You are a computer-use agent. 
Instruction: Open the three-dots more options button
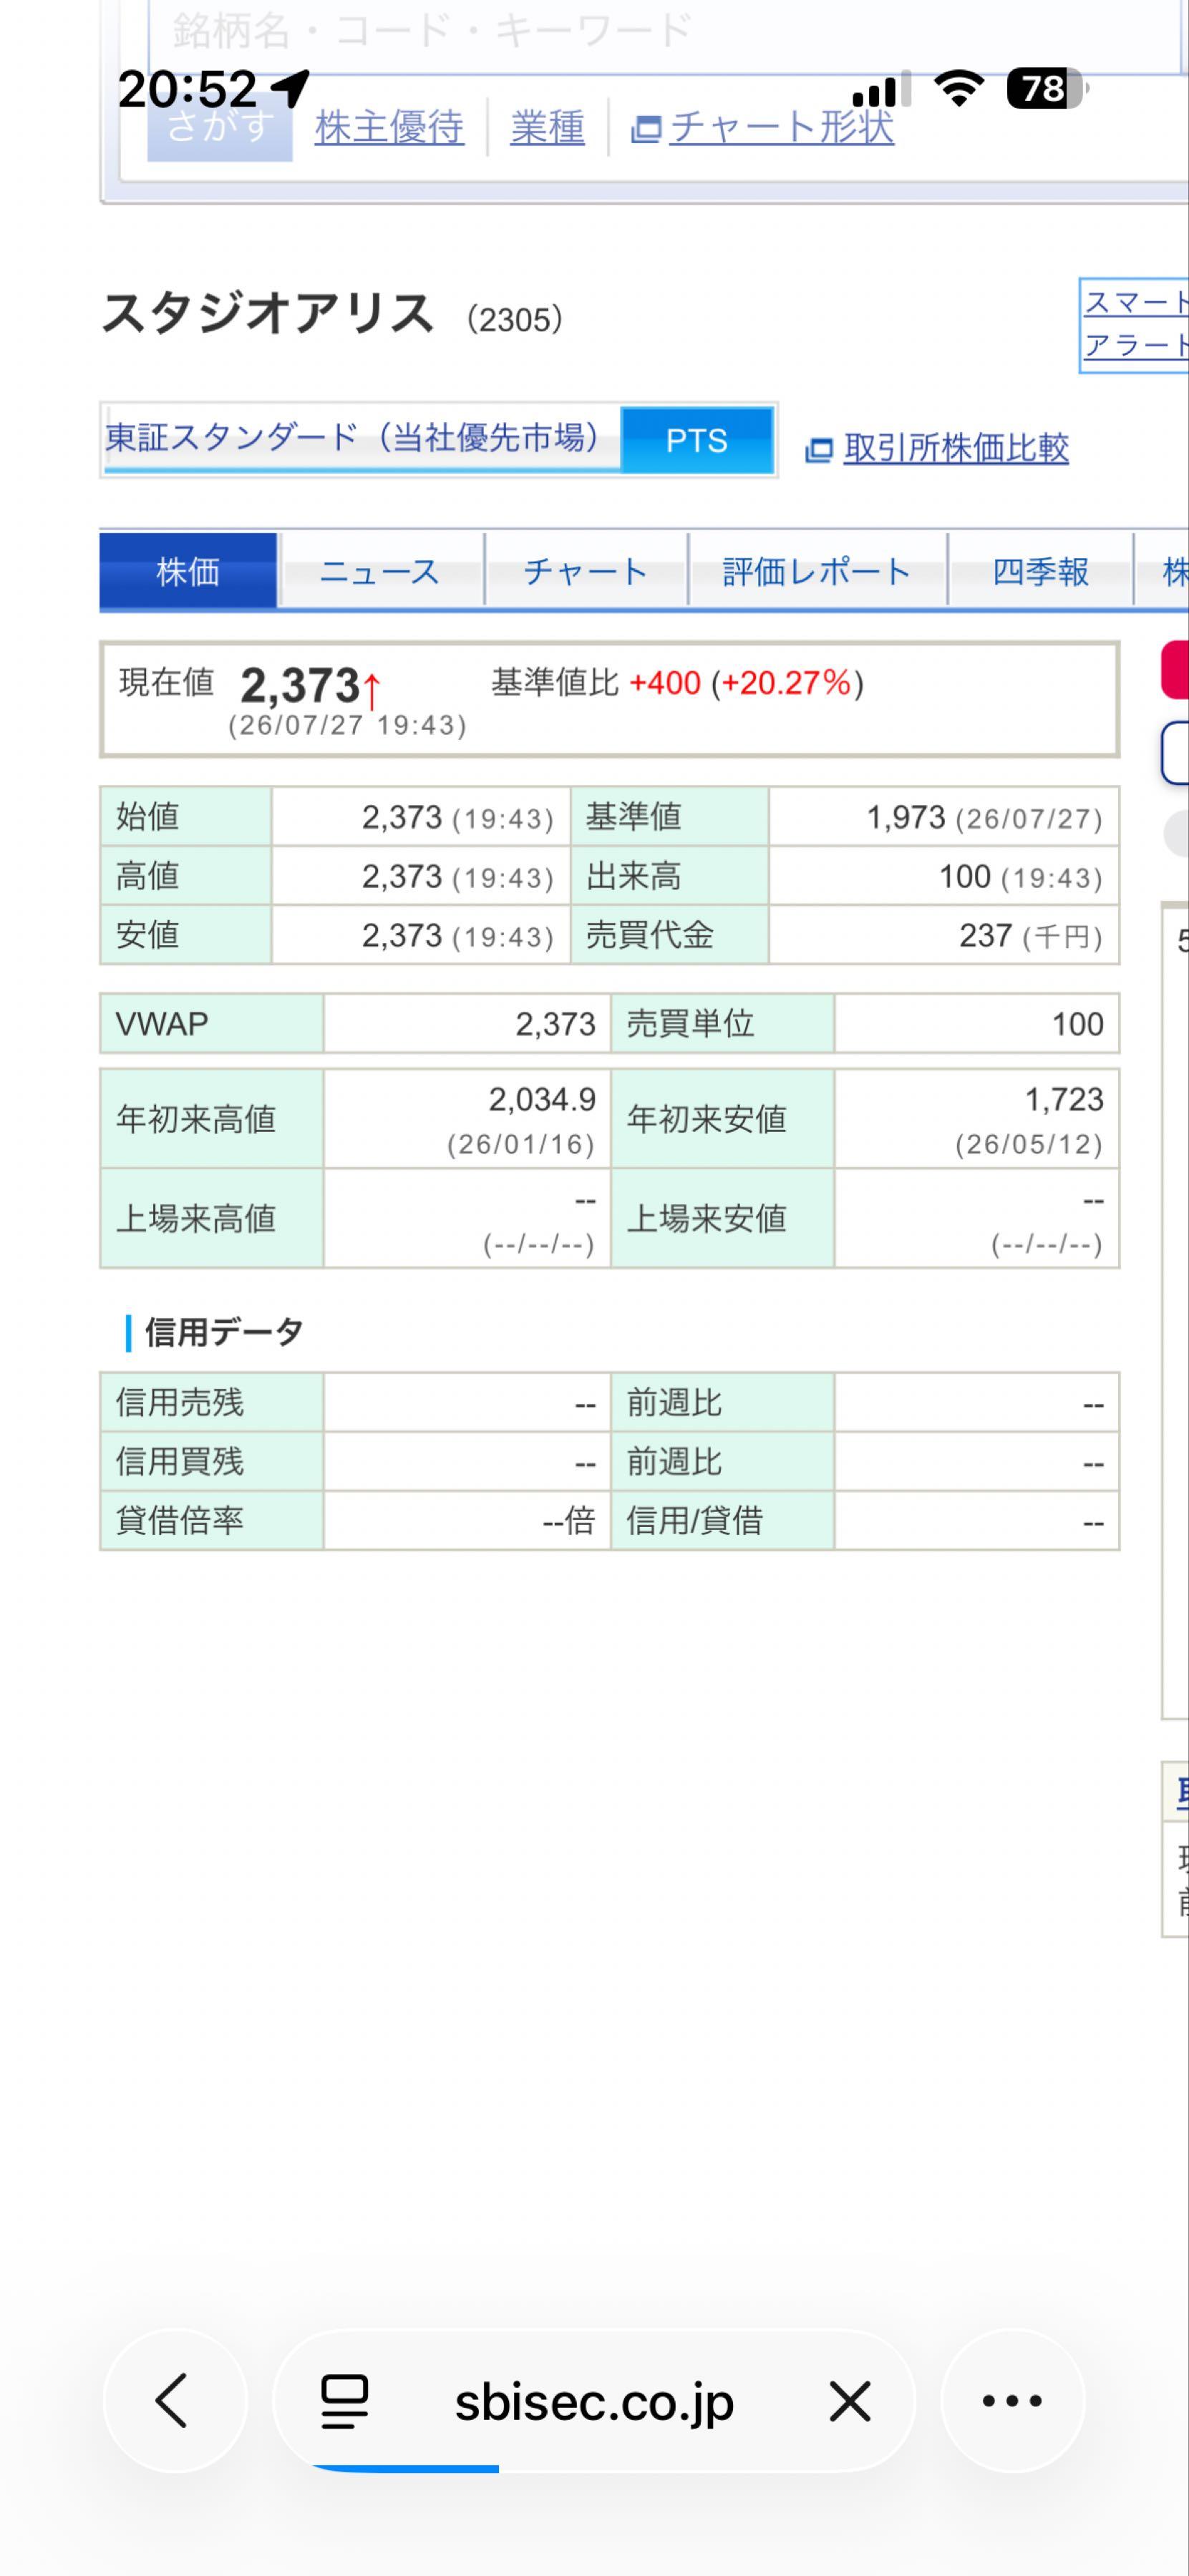(1012, 2400)
